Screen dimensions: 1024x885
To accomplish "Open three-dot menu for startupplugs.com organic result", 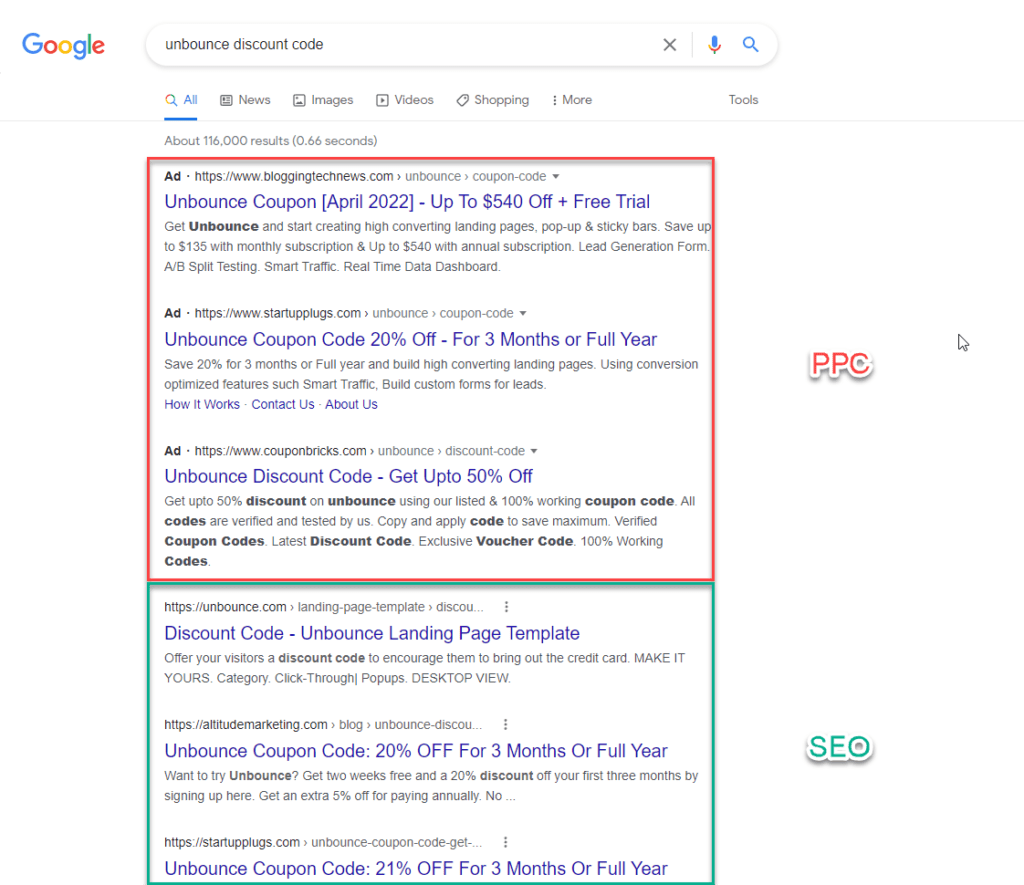I will (x=505, y=842).
